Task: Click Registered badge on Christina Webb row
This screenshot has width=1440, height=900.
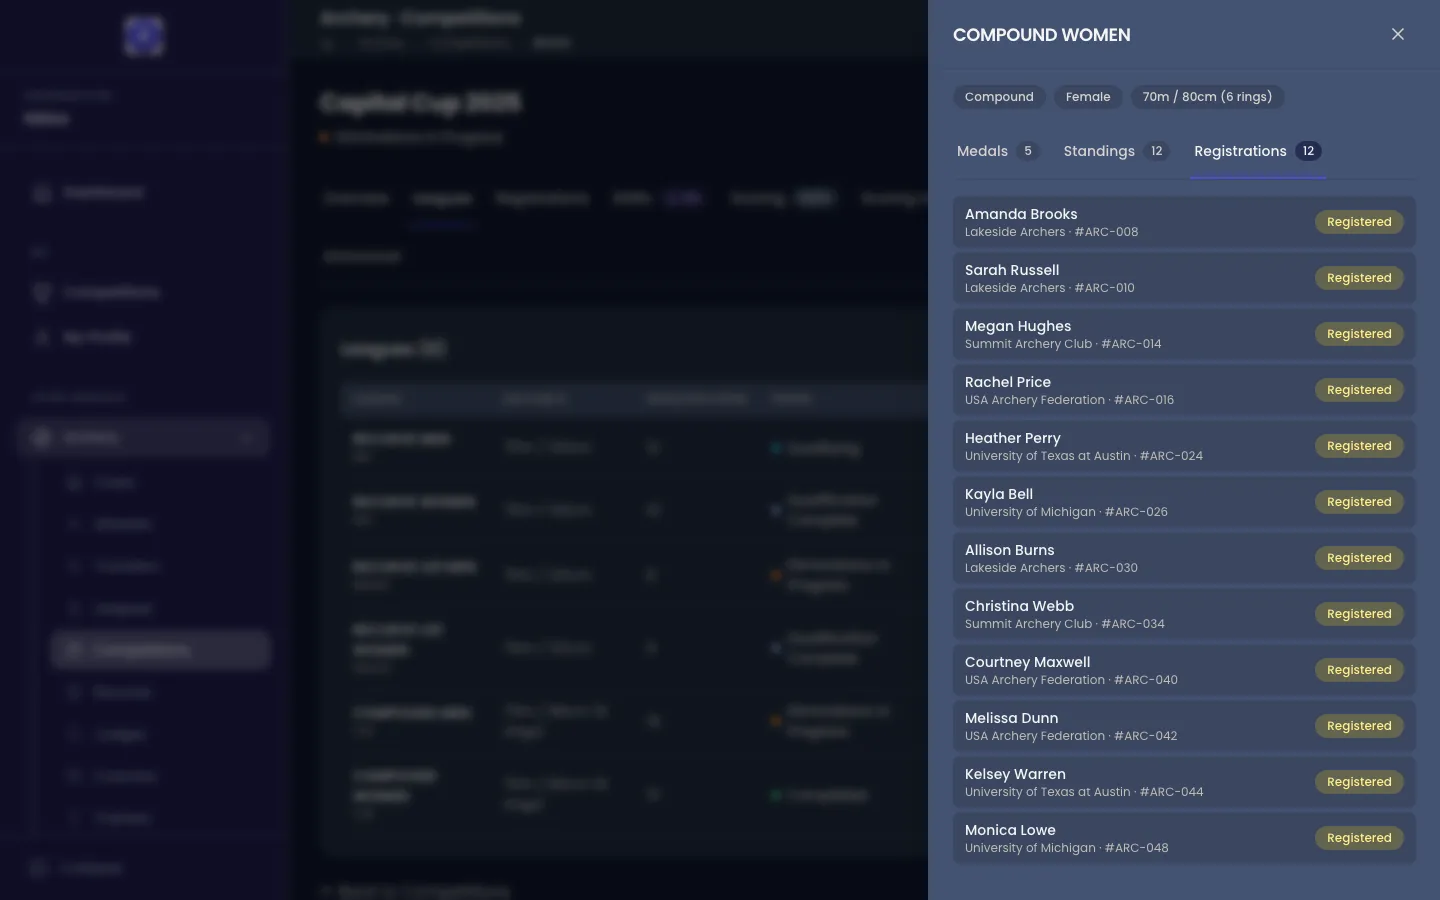Action: [1359, 614]
